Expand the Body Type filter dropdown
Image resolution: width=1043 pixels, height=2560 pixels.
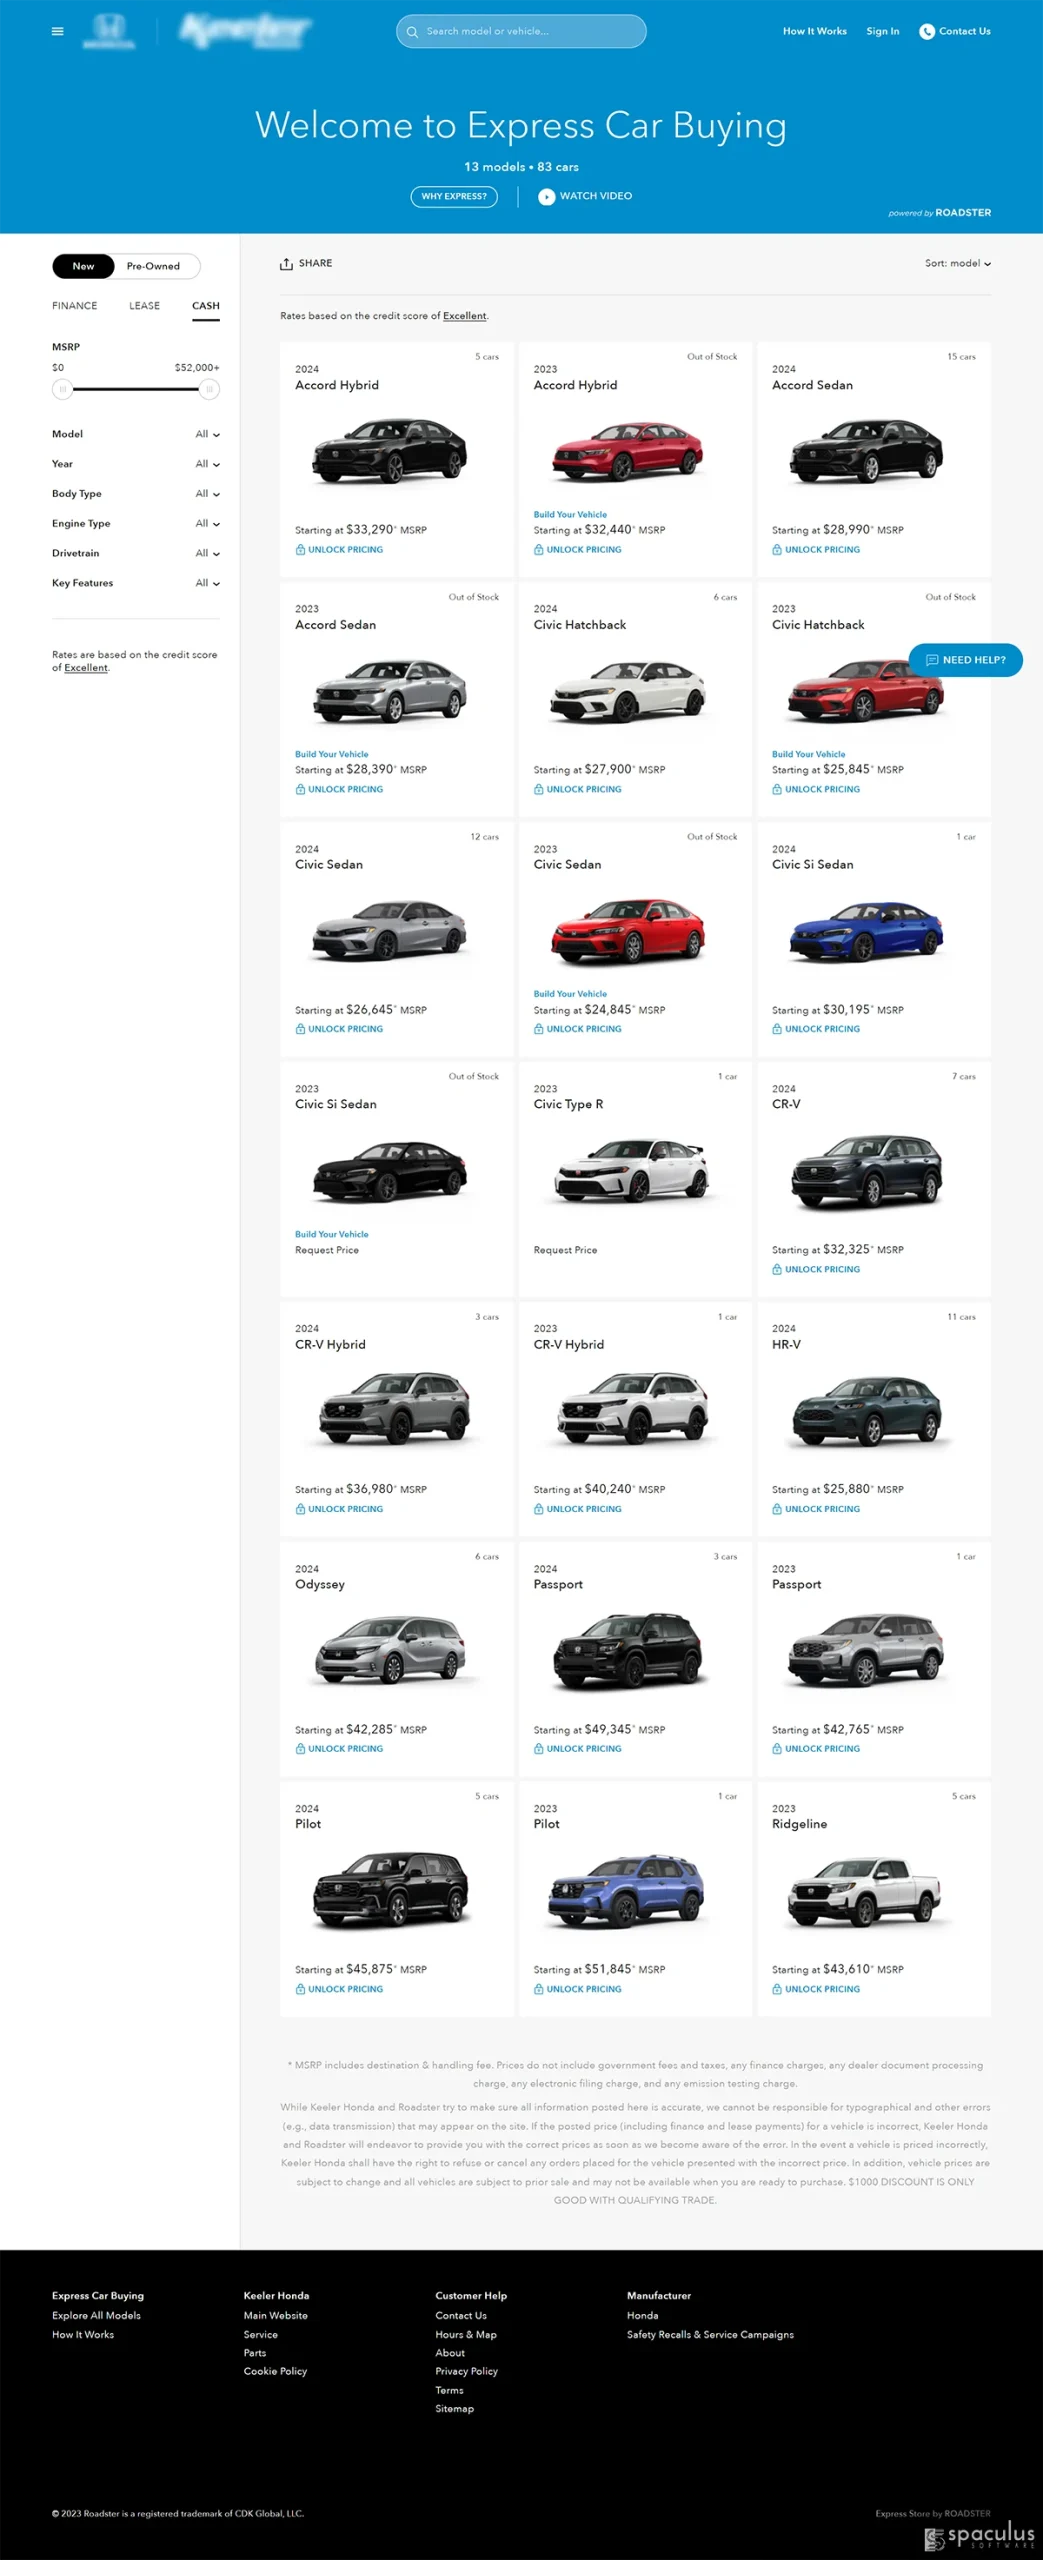(136, 494)
